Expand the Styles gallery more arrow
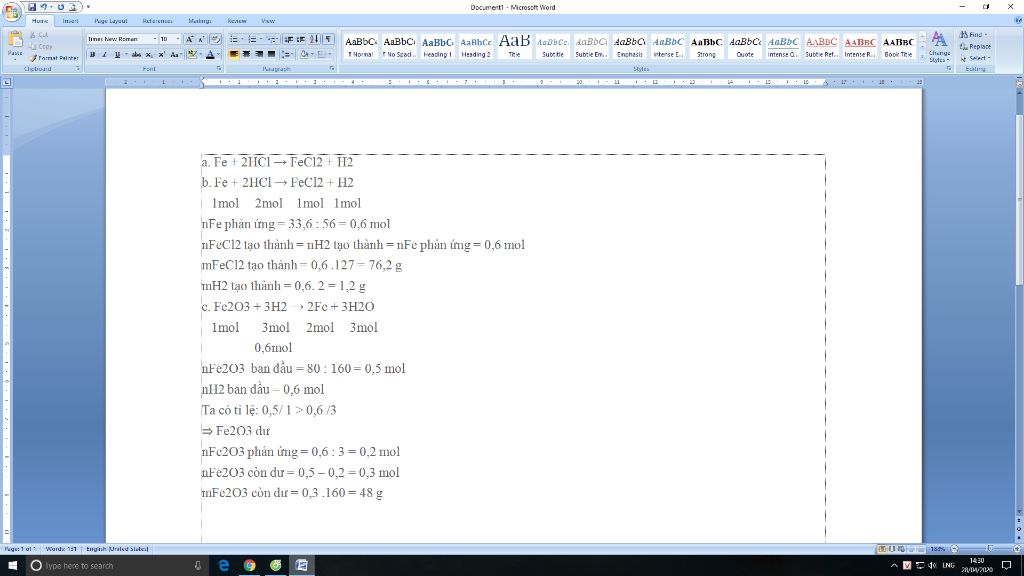 (x=922, y=57)
